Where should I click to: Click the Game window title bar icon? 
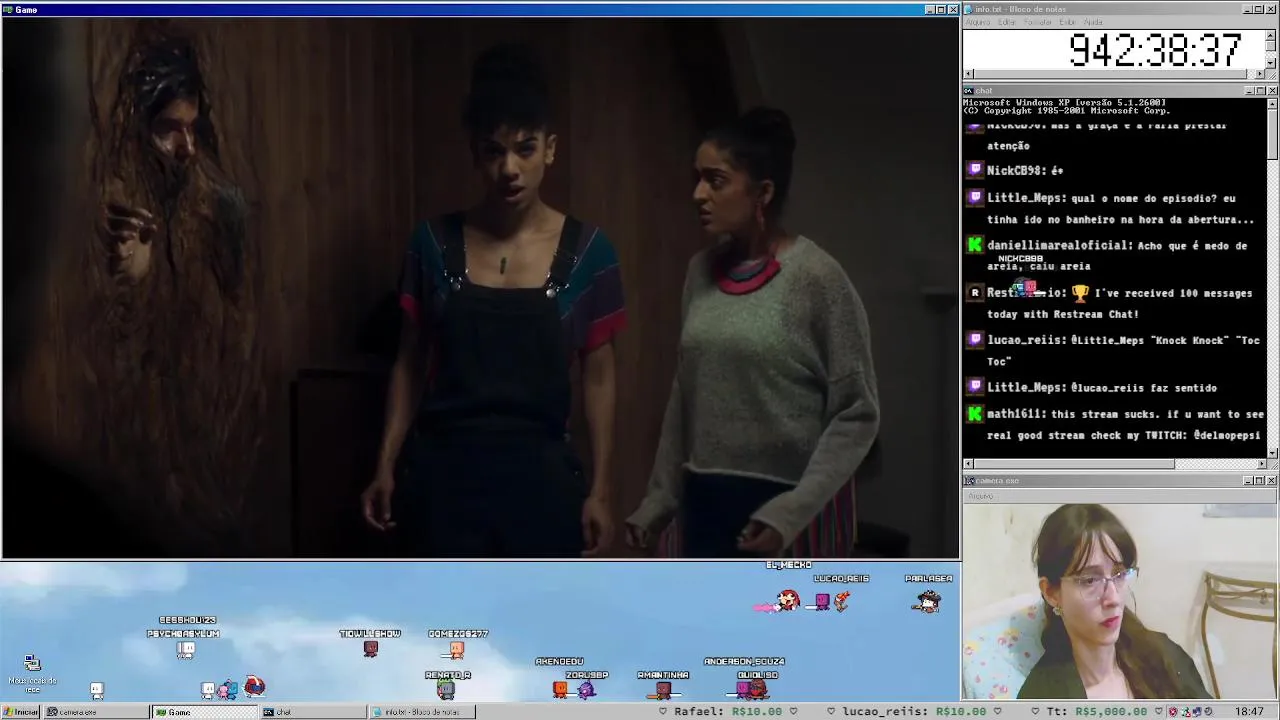tap(8, 9)
